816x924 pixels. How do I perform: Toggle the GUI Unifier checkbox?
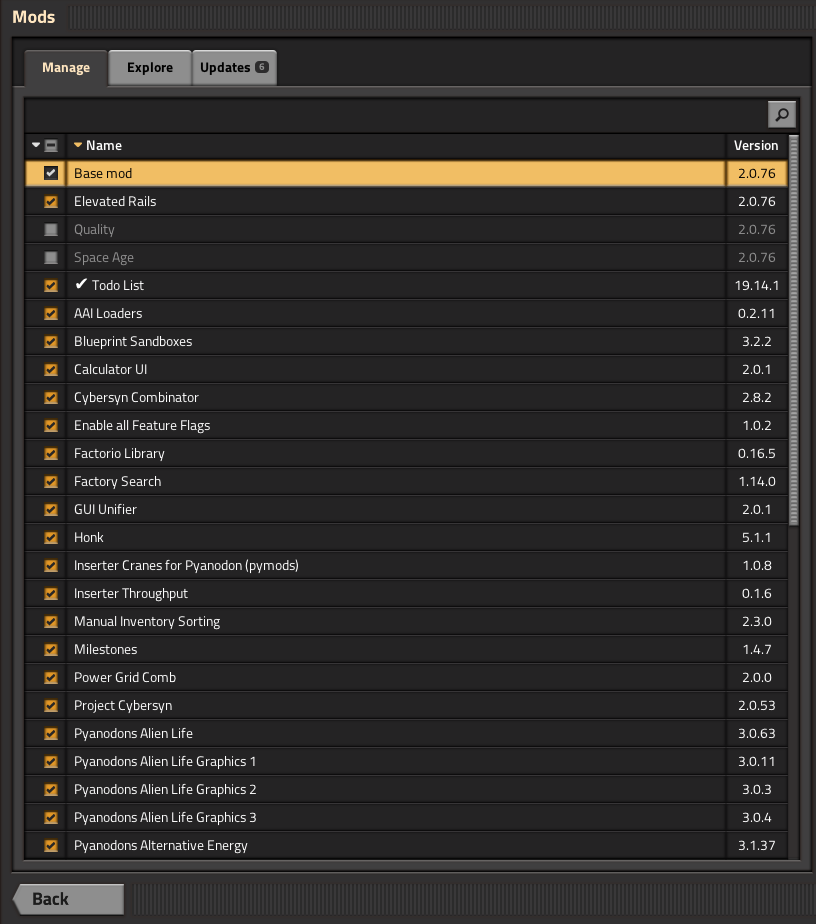(x=51, y=509)
